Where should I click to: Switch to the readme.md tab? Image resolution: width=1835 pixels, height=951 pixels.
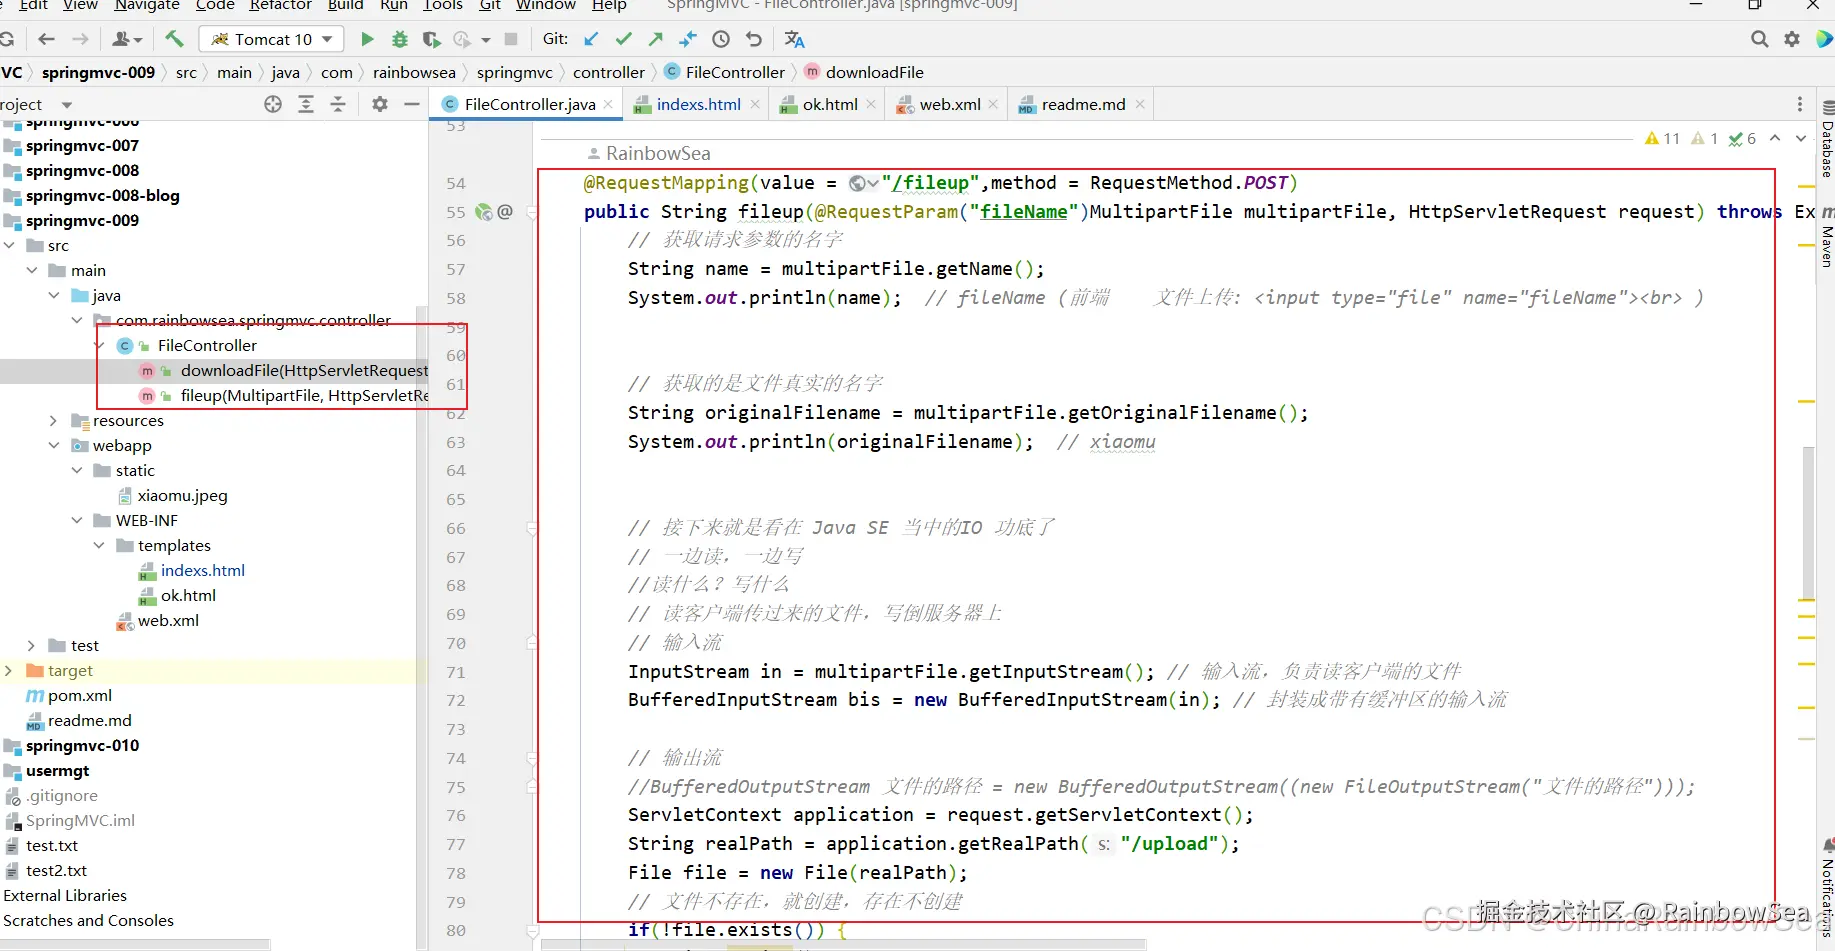(x=1082, y=104)
